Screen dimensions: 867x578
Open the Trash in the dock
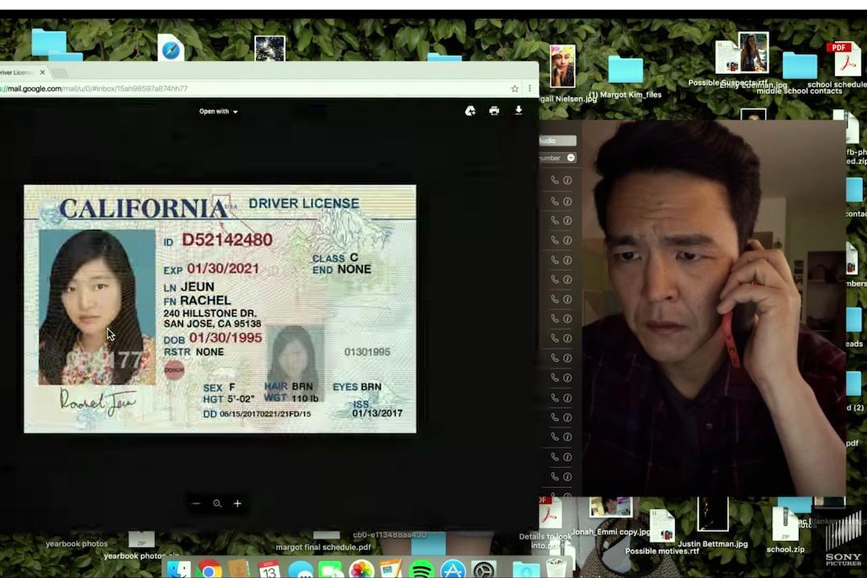[x=556, y=569]
